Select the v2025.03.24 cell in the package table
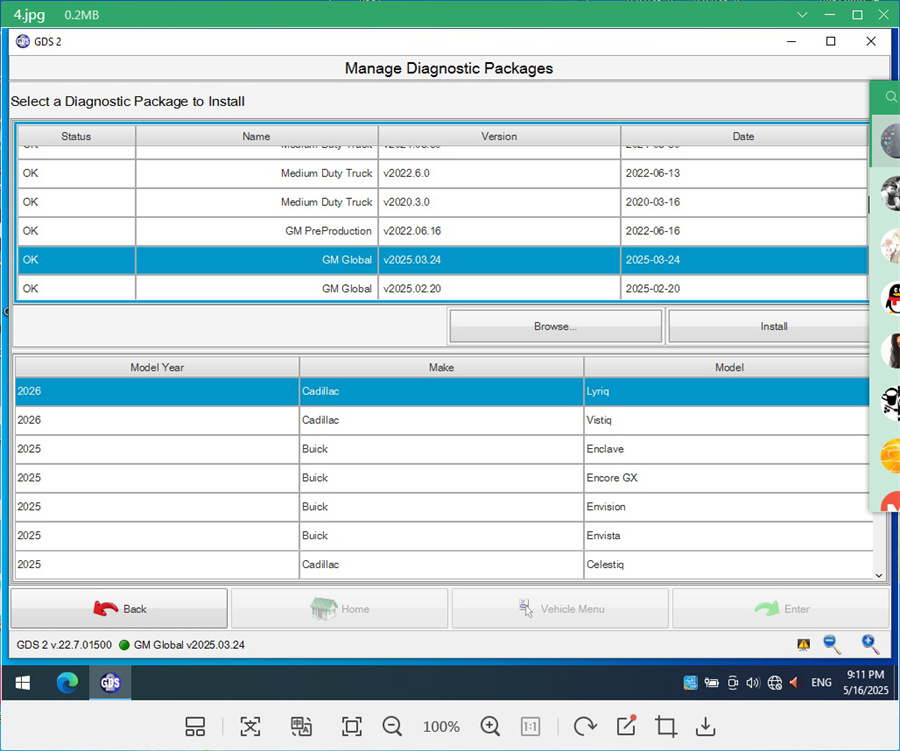The image size is (900, 751). click(x=499, y=260)
